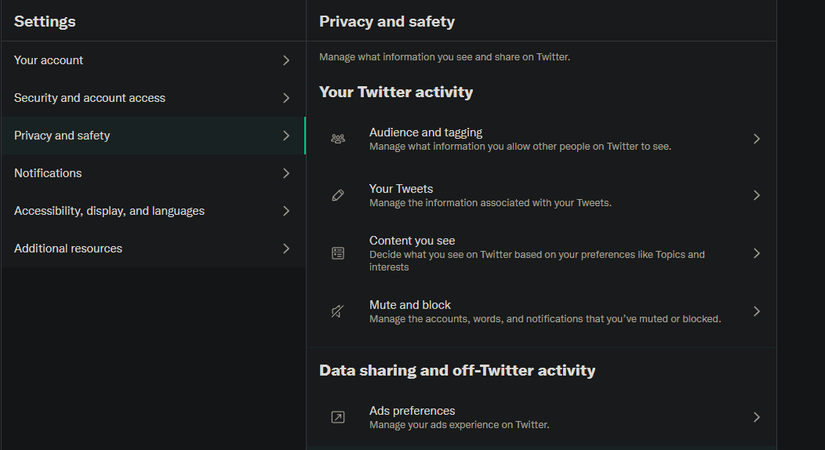Expand Additional resources chevron
Viewport: 825px width, 450px height.
click(286, 248)
